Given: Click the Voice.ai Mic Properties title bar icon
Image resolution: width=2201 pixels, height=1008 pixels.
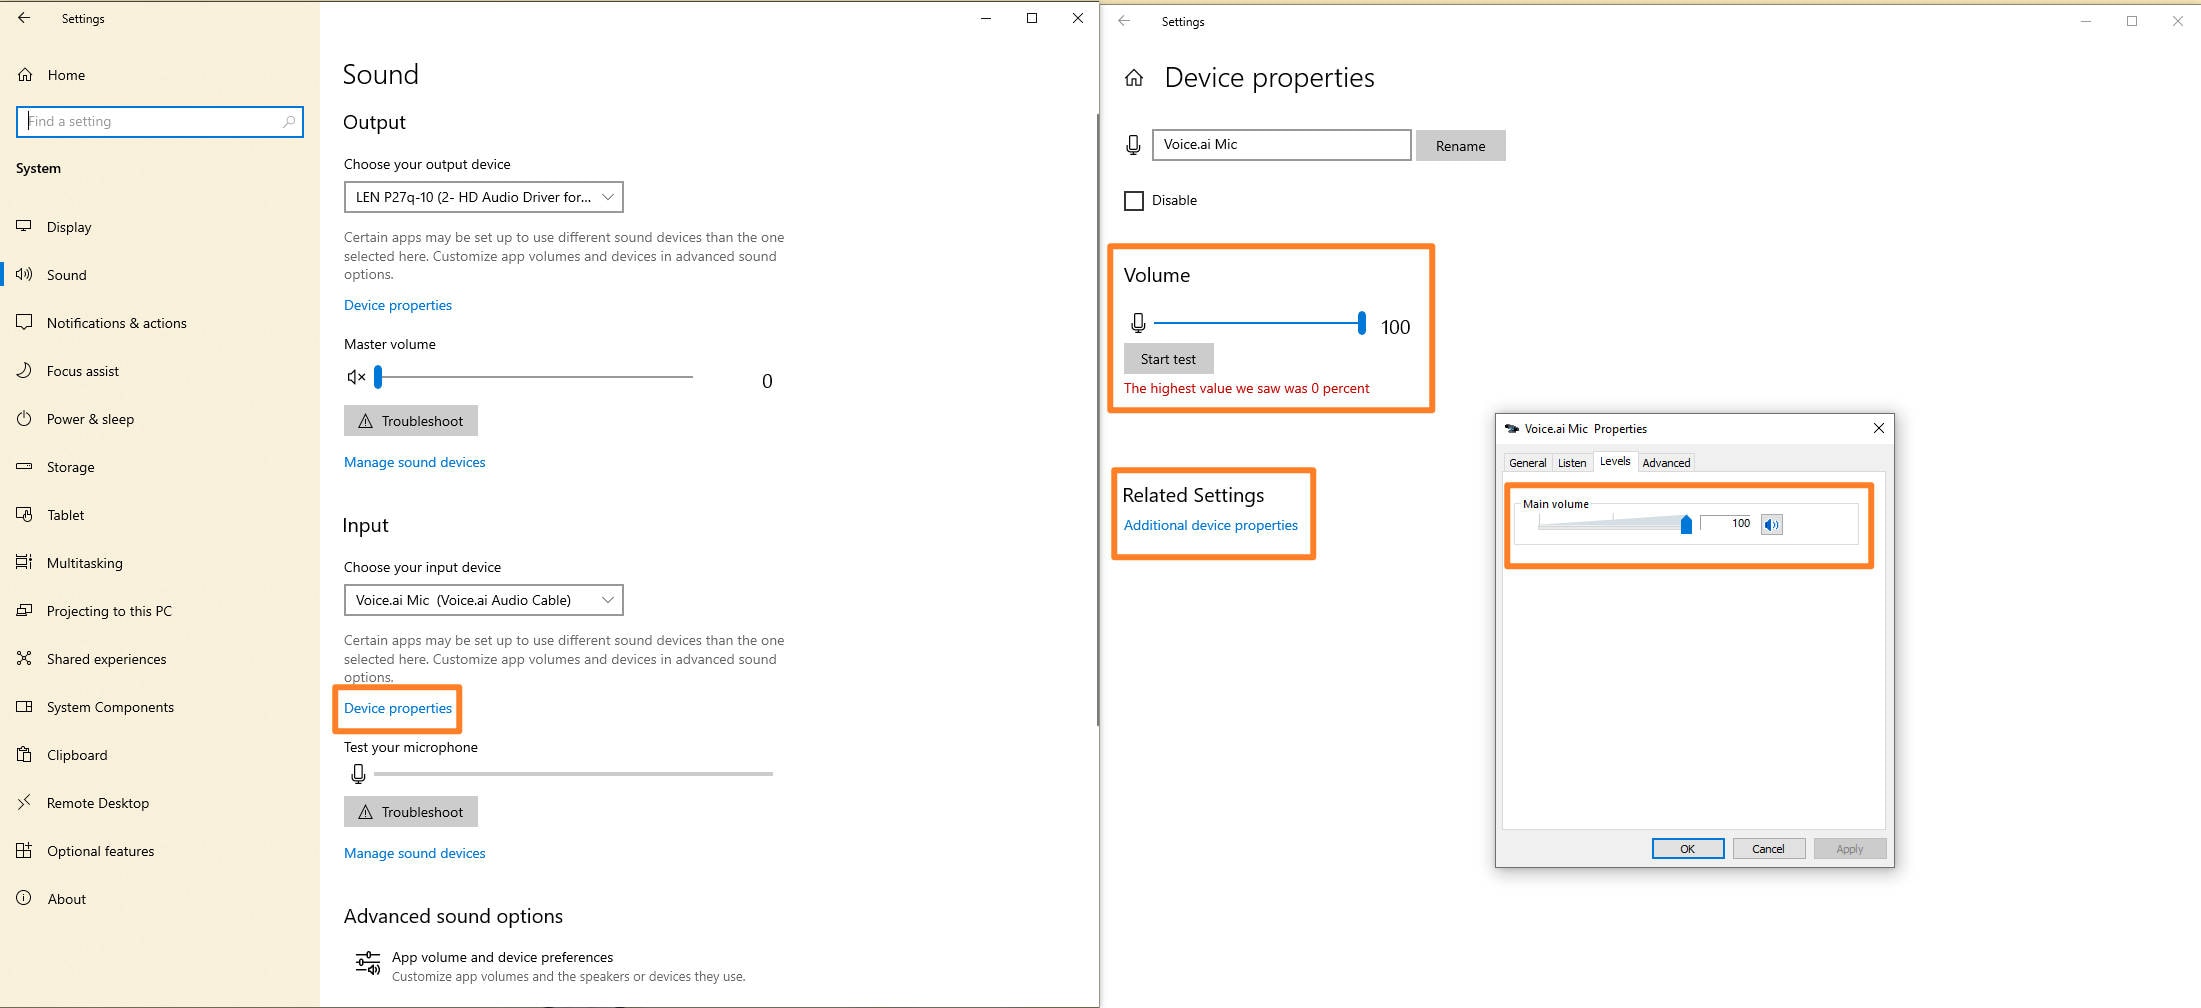Looking at the screenshot, I should pyautogui.click(x=1511, y=429).
